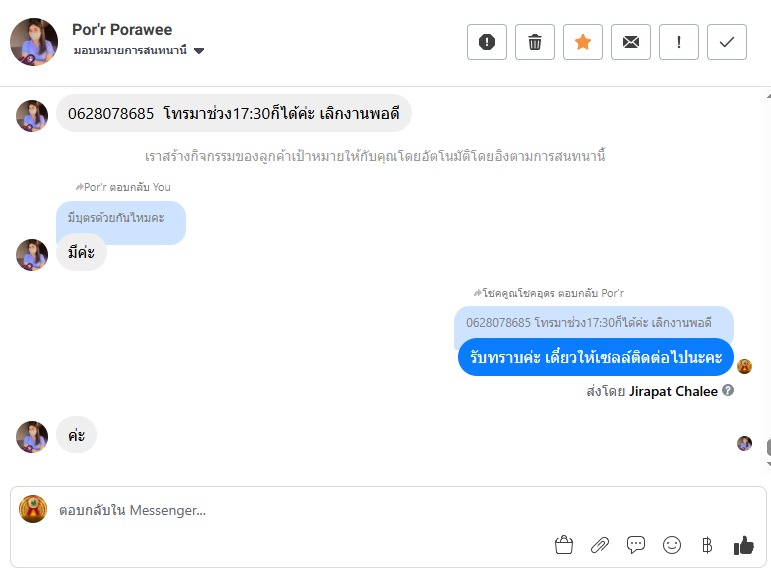Send a thumbs-up like
The image size is (771, 577).
[743, 545]
